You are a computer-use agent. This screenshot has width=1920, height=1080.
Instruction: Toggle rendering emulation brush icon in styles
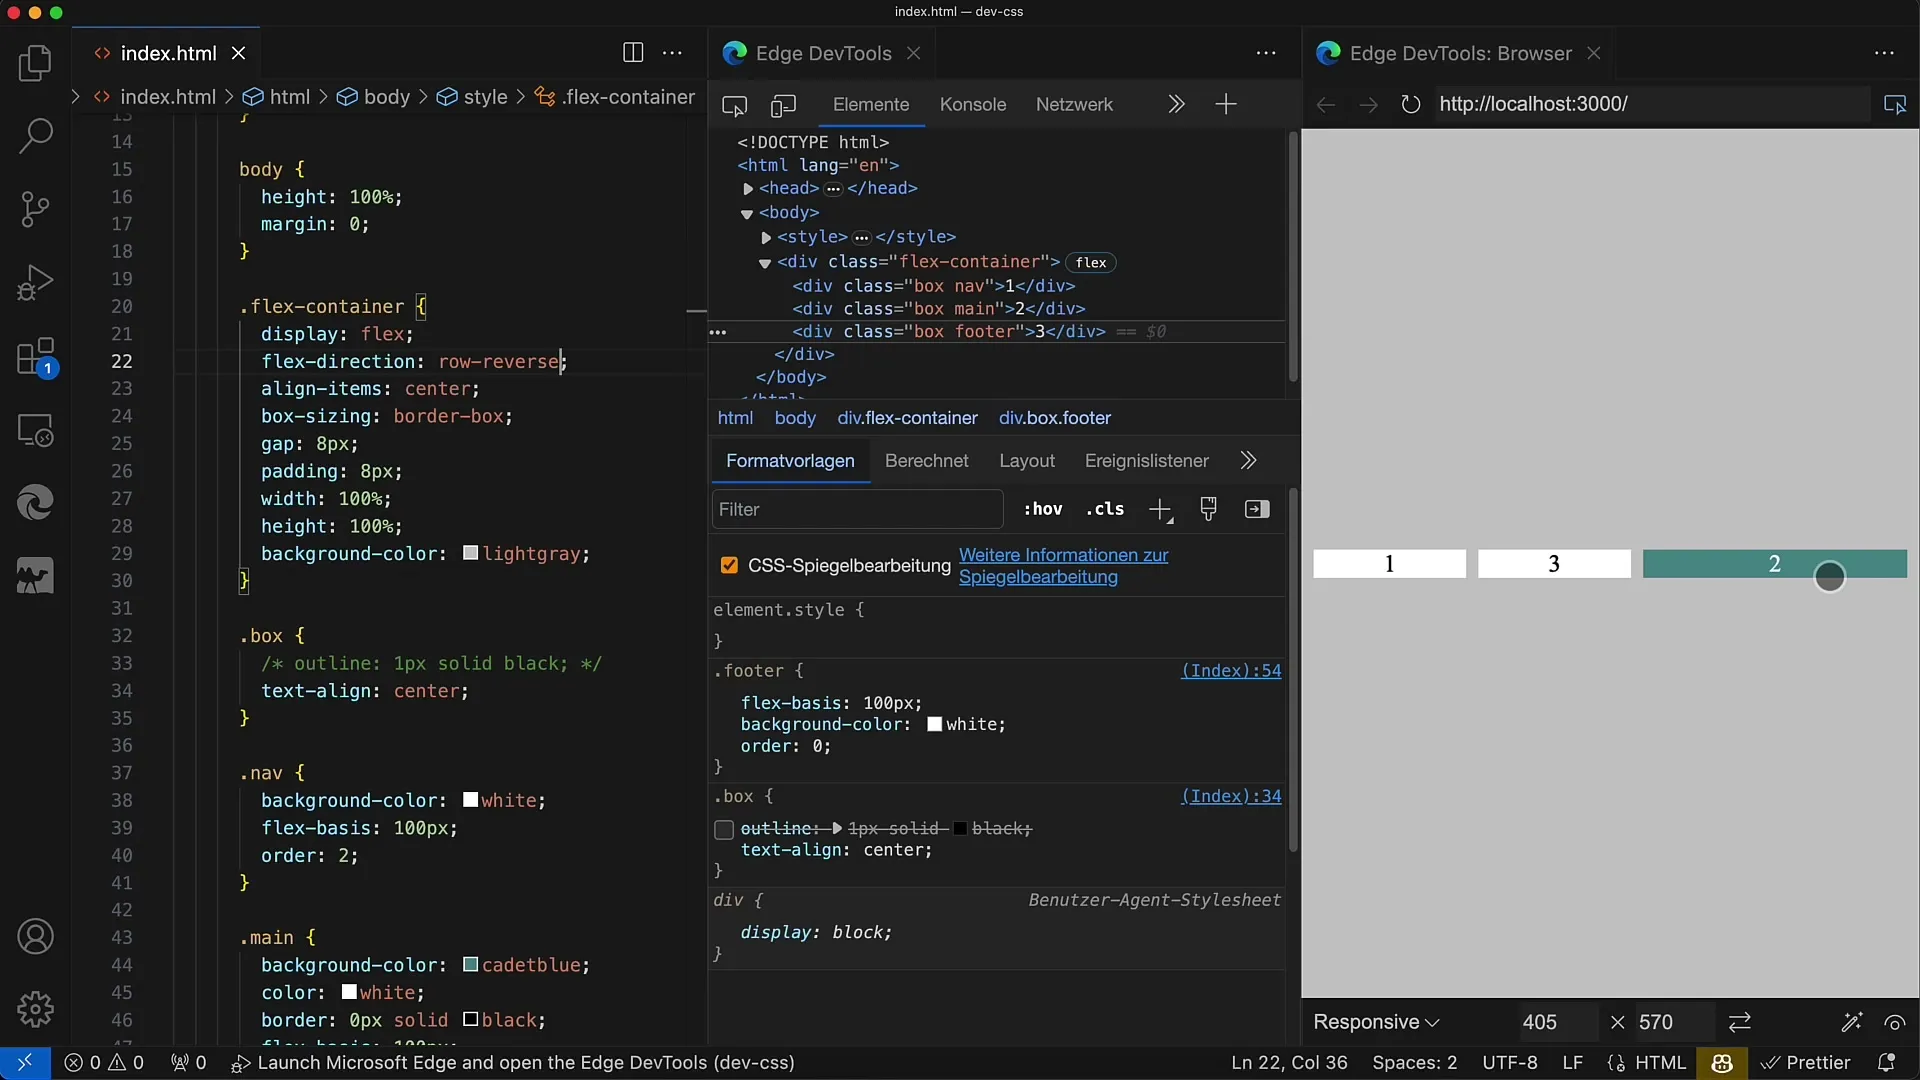pyautogui.click(x=1208, y=509)
